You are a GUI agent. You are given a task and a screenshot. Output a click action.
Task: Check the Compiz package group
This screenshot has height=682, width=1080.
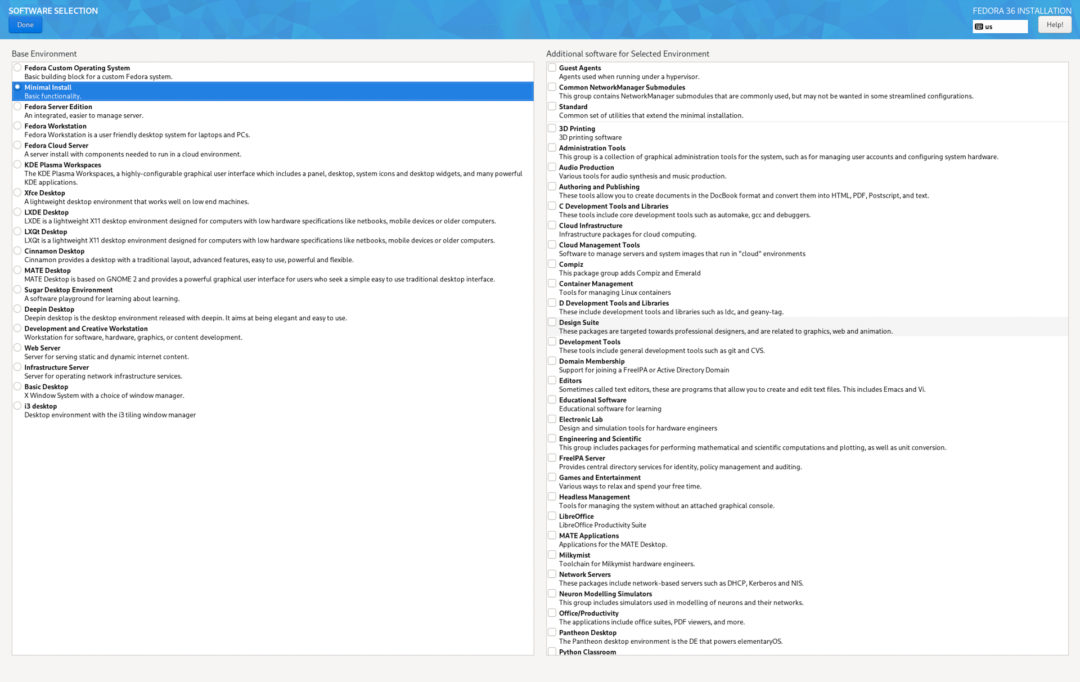point(552,263)
